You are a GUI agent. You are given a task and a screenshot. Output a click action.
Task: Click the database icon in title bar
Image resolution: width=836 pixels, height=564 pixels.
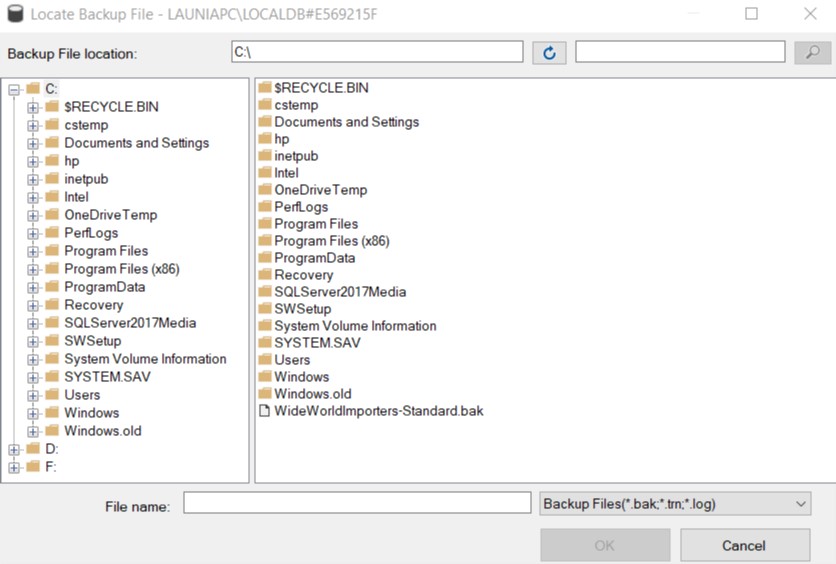[14, 15]
